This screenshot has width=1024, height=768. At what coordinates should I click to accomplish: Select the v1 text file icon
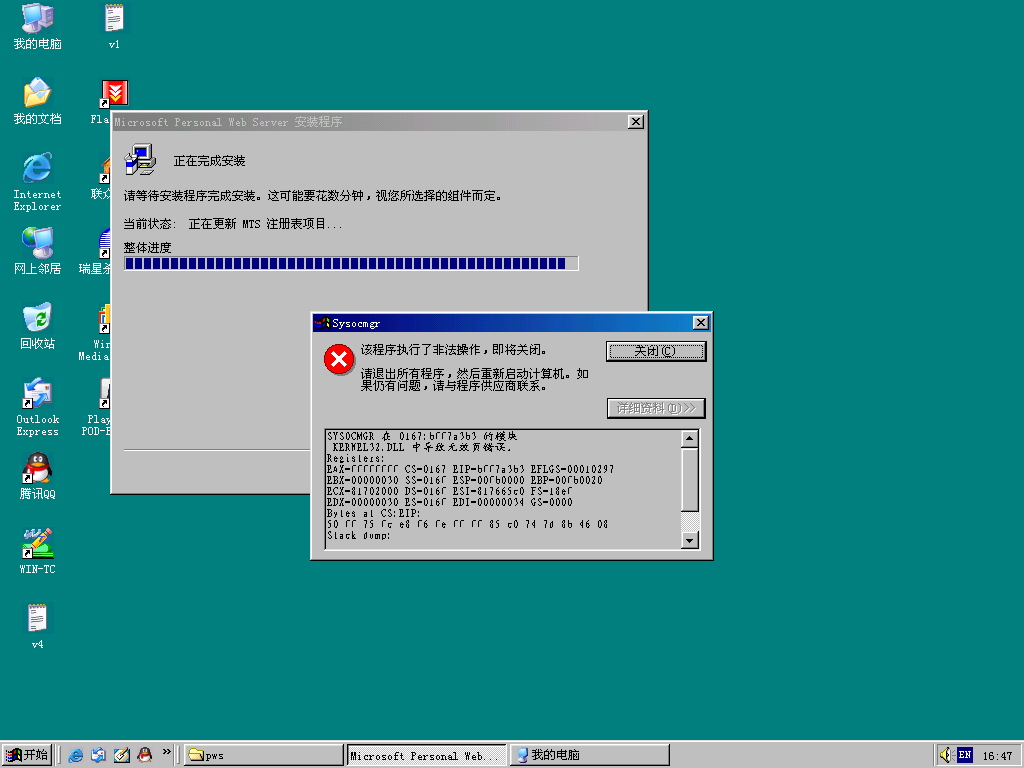pos(114,27)
